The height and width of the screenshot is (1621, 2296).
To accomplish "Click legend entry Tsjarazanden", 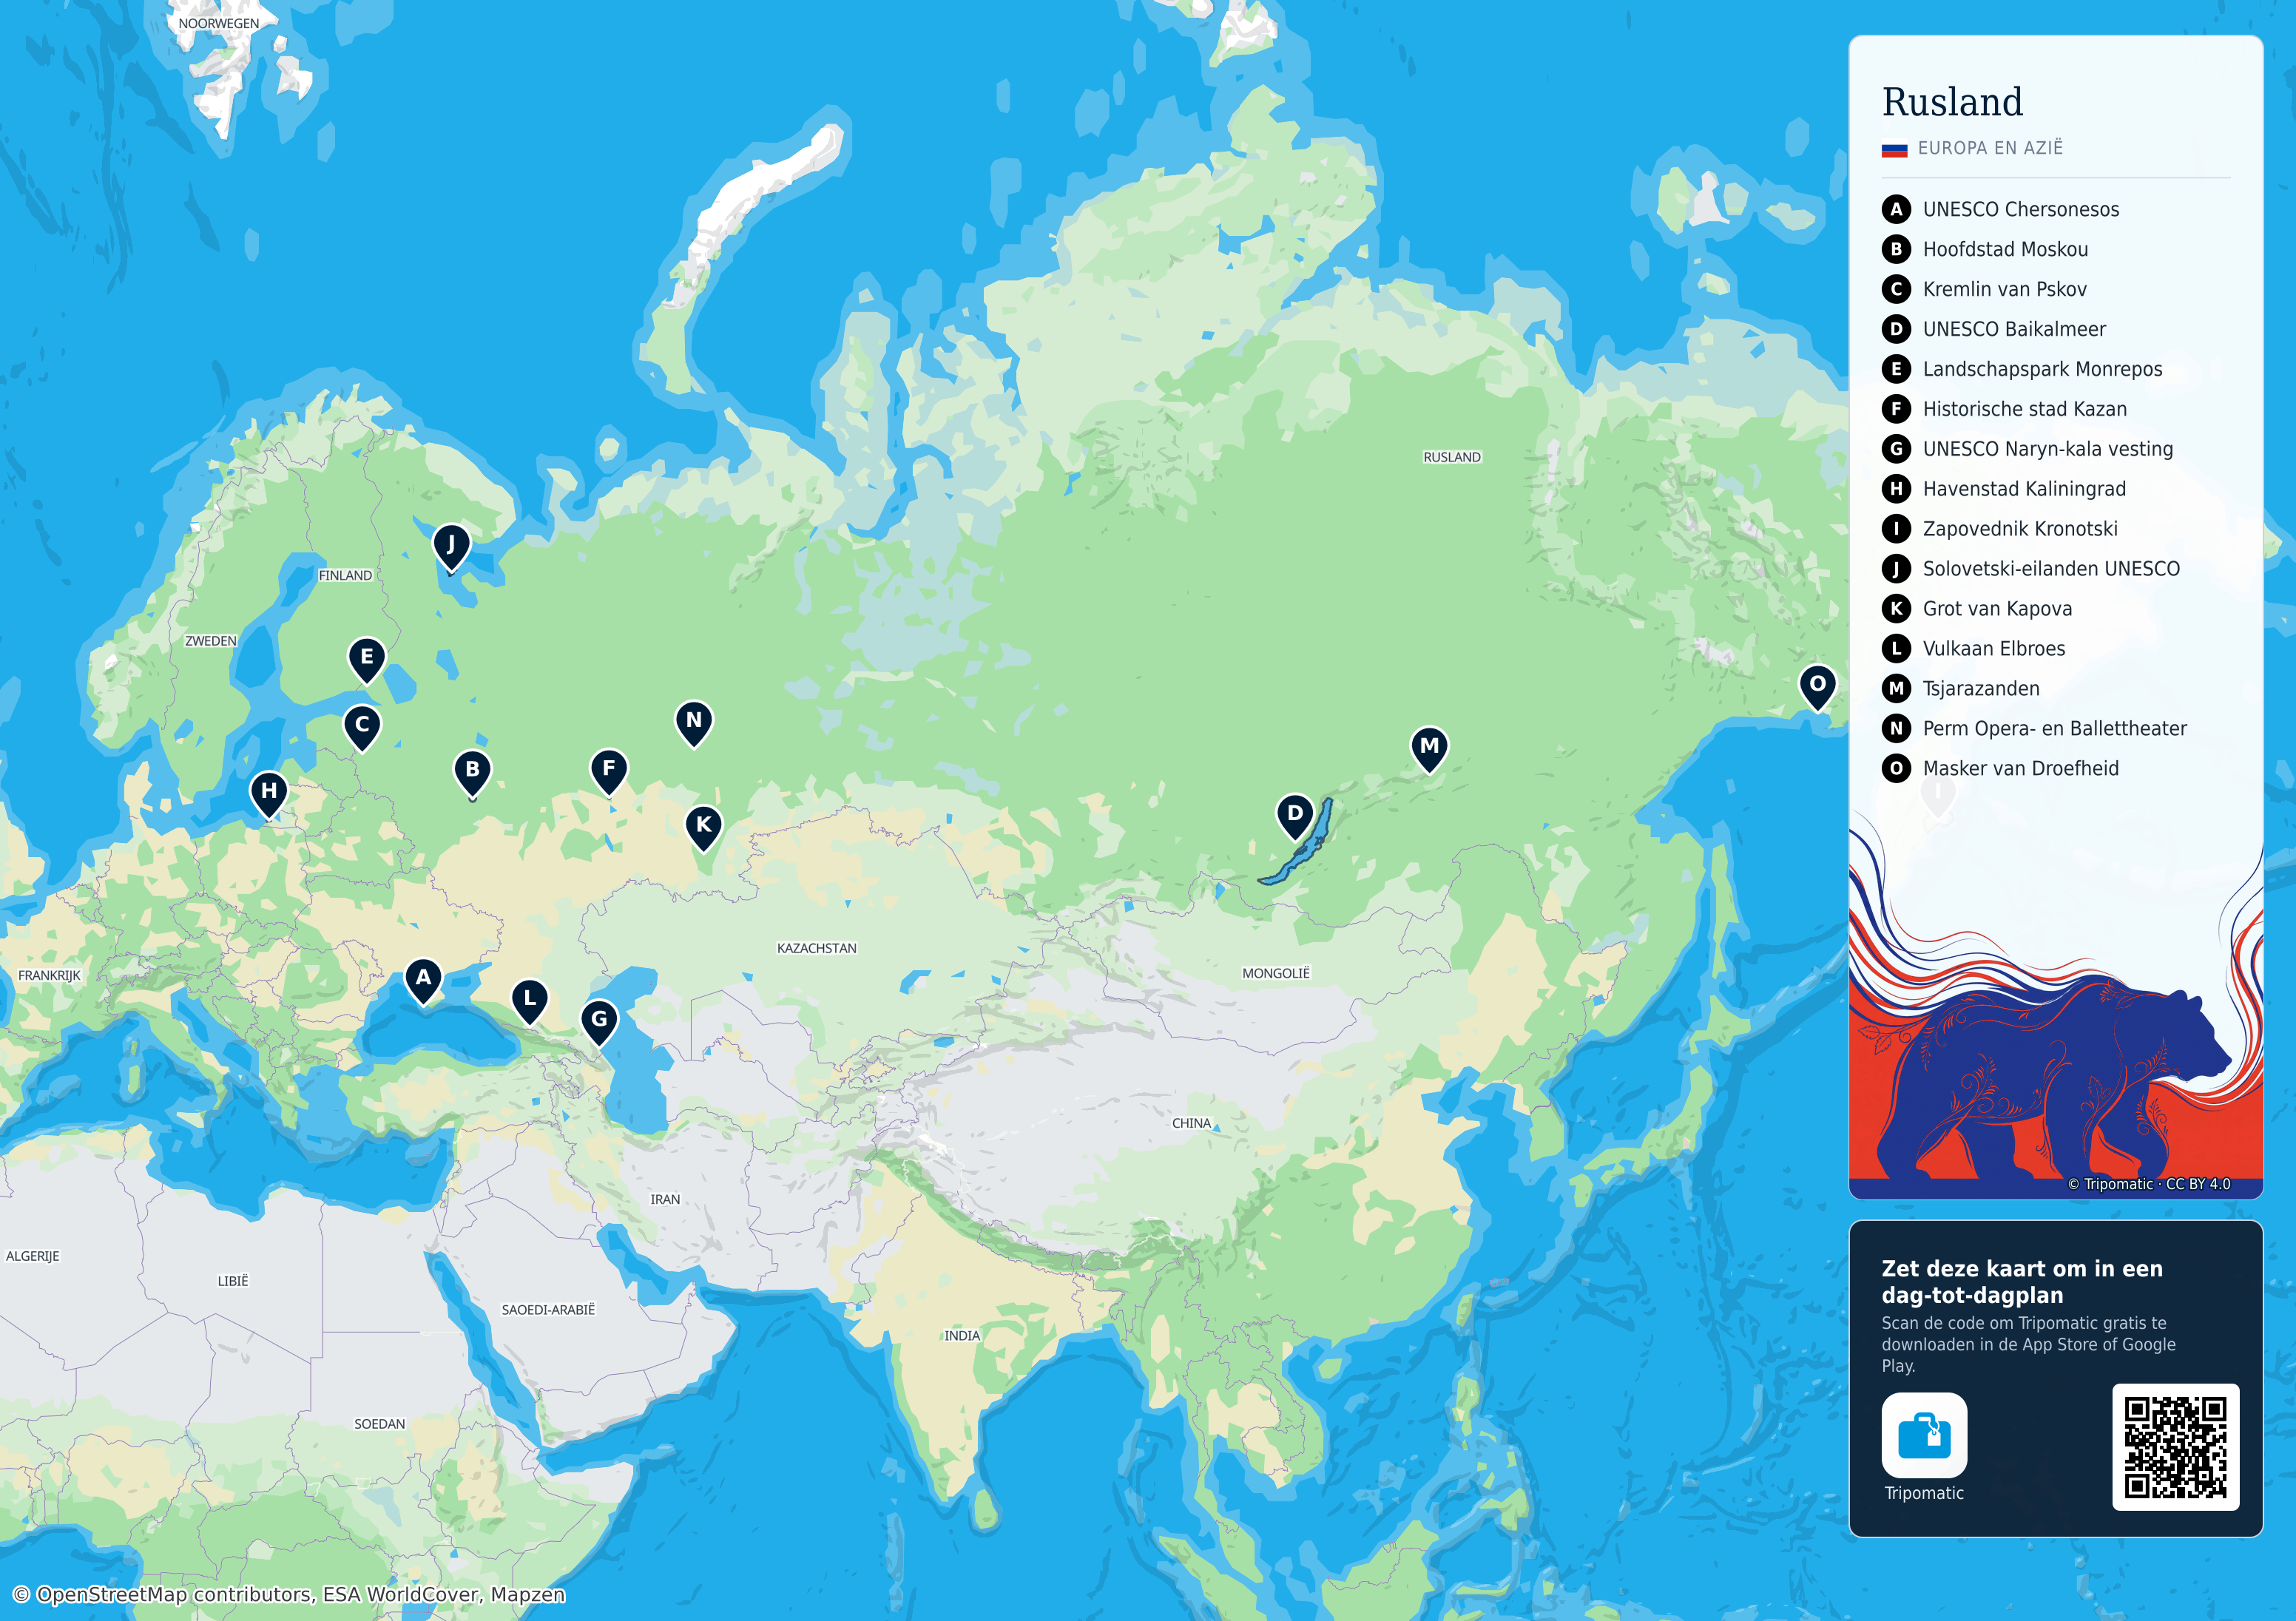I will click(x=1961, y=689).
